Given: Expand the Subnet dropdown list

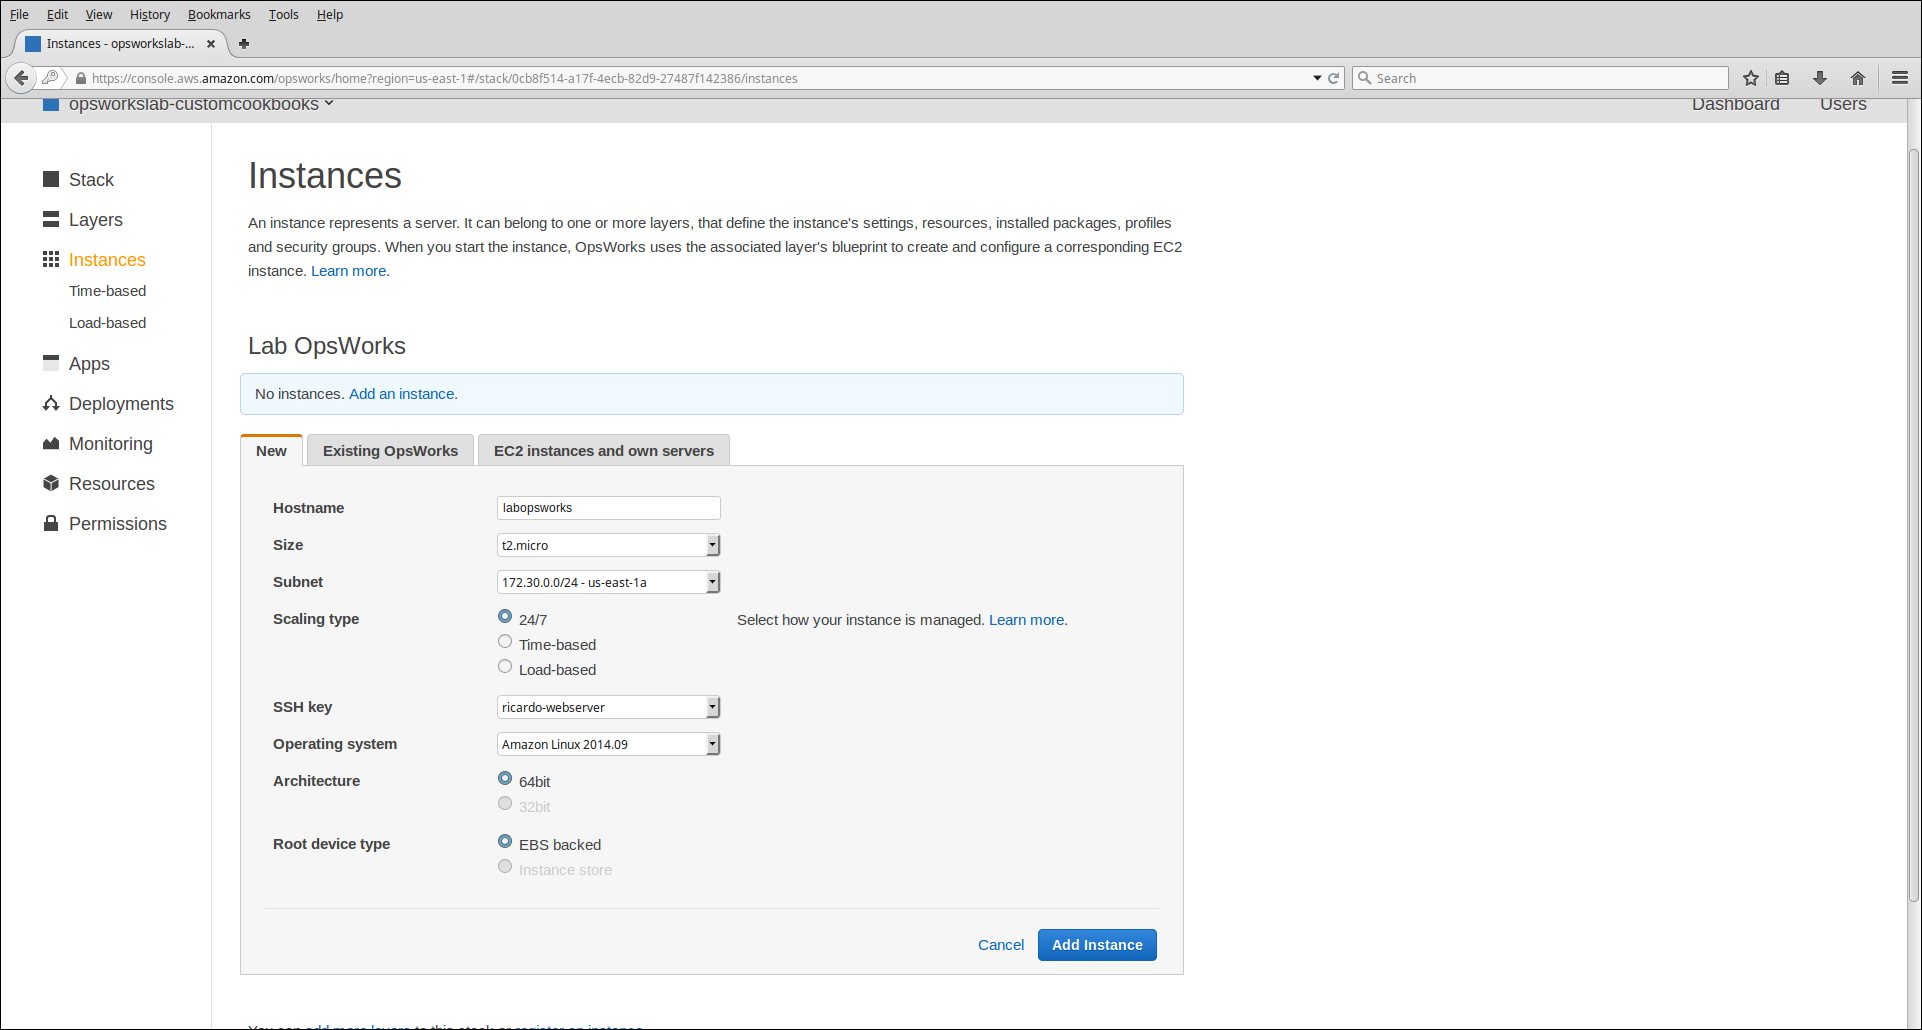Looking at the screenshot, I should 608,582.
